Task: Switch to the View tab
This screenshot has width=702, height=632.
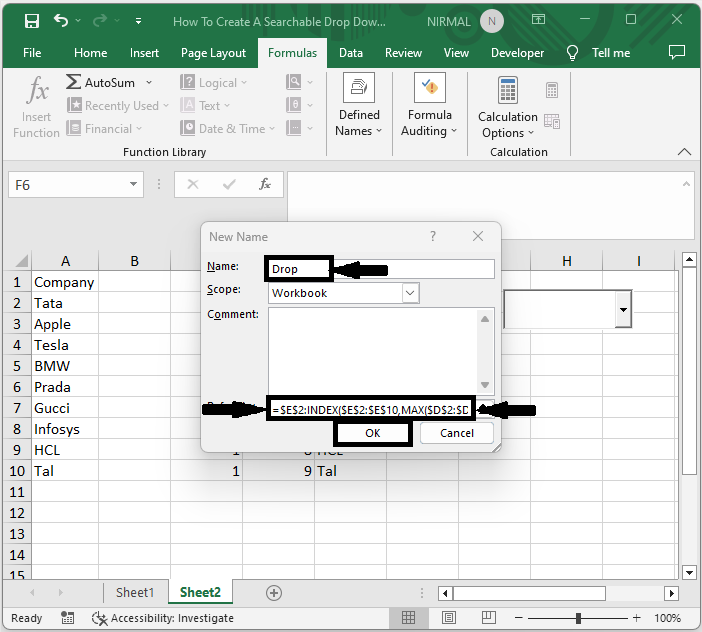Action: pos(456,53)
